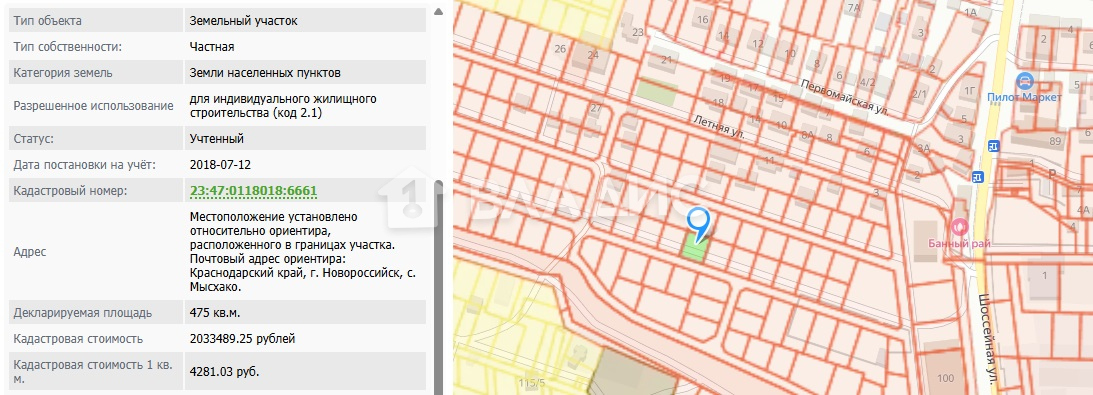
Task: Open cadastral number 23:47:0118018:6661 link
Action: pyautogui.click(x=254, y=191)
